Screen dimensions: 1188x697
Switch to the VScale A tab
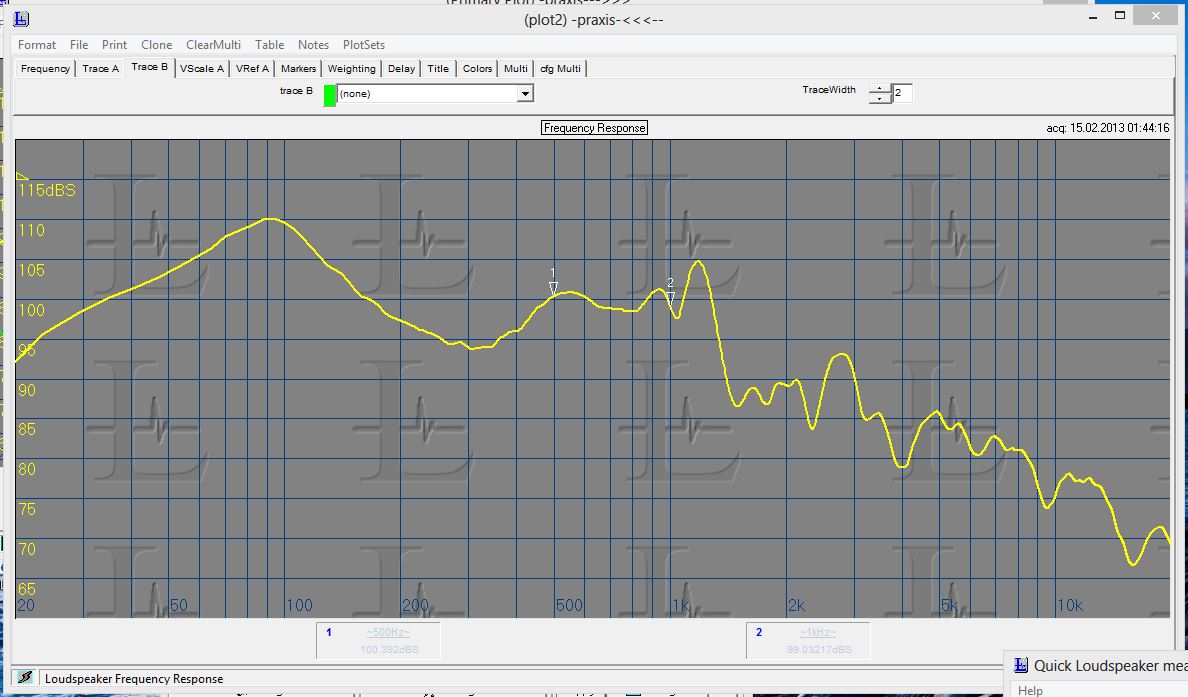click(202, 68)
